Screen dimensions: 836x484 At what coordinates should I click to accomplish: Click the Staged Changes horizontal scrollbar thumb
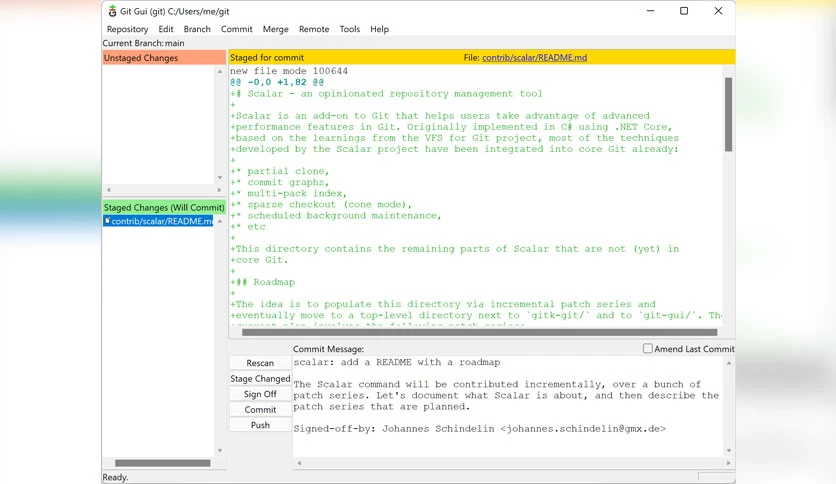pos(163,463)
